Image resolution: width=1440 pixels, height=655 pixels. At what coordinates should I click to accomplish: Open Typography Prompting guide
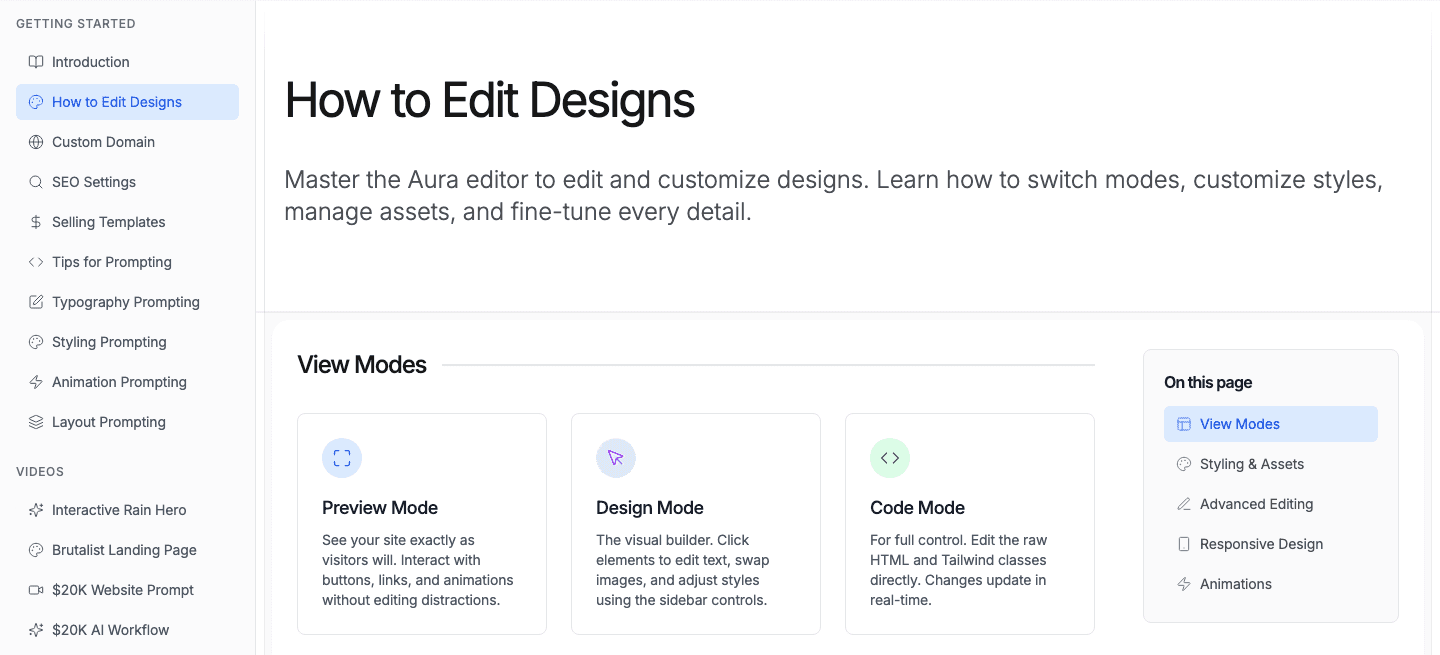127,302
